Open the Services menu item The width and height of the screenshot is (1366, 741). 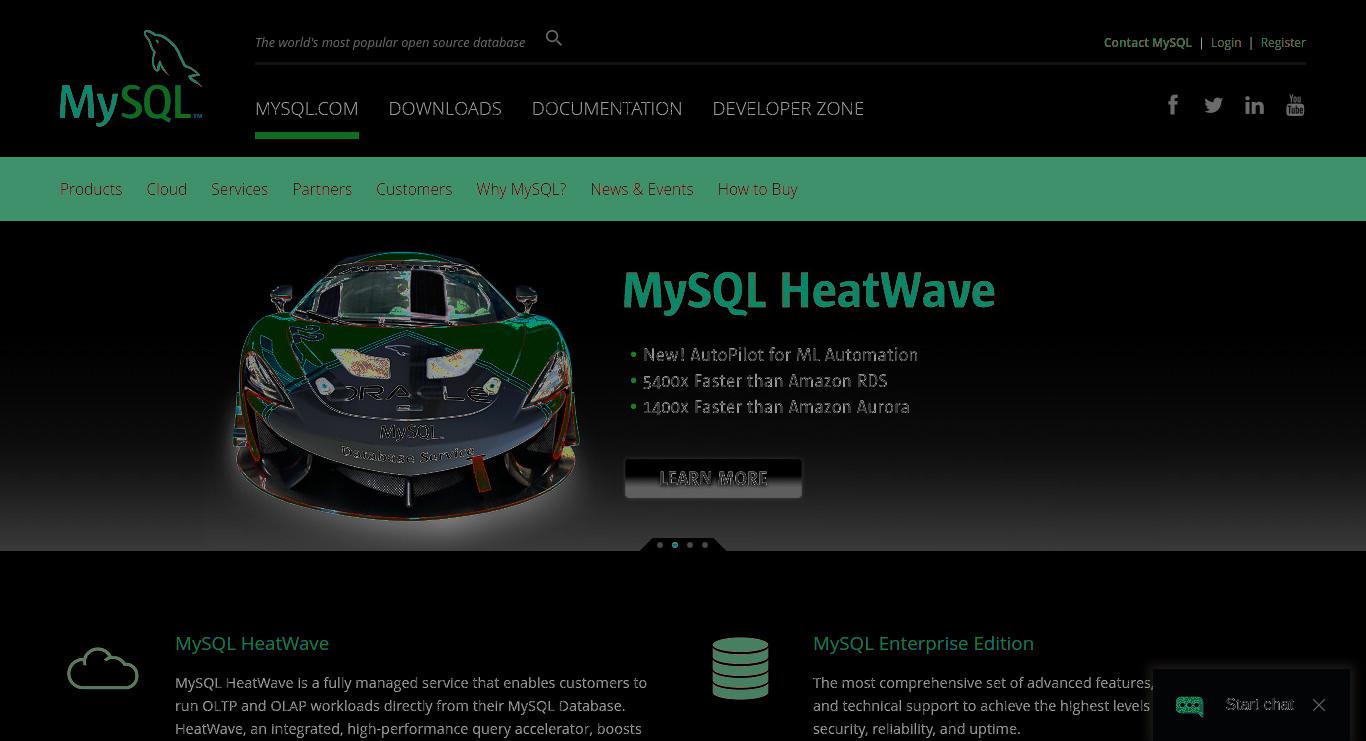tap(239, 189)
